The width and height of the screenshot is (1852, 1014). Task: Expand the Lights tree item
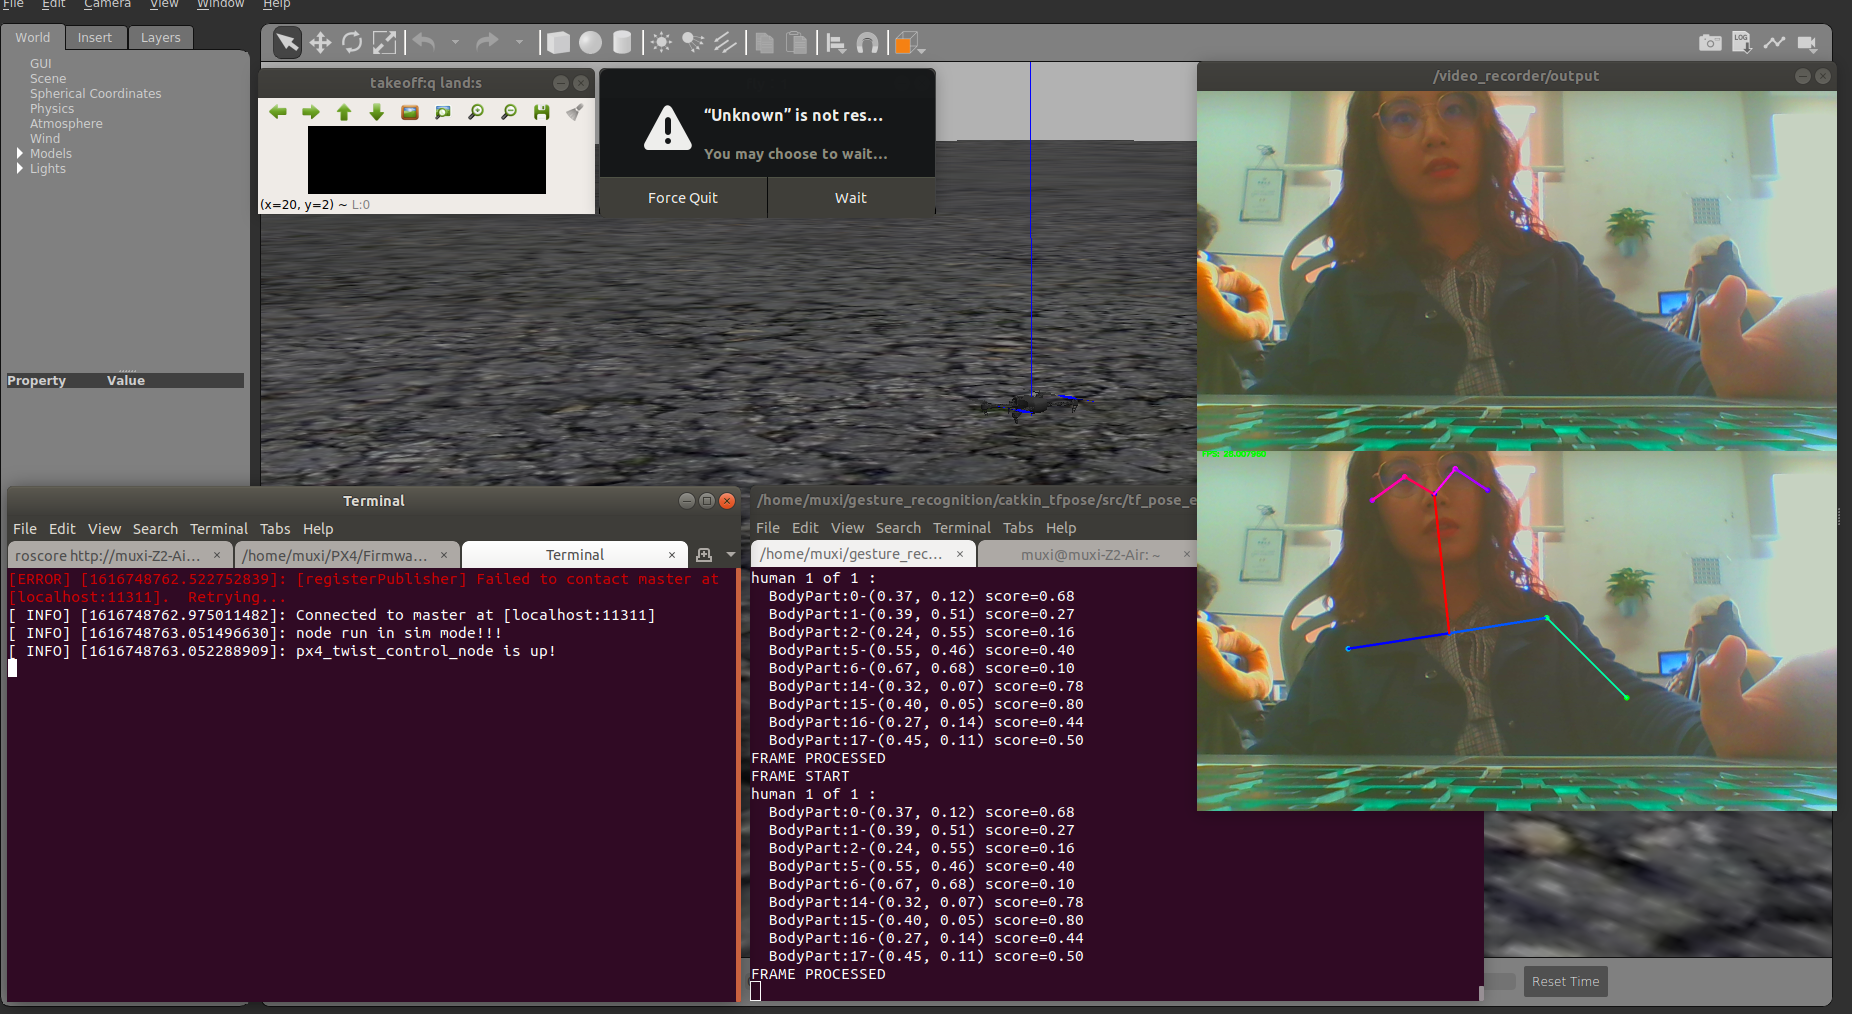20,168
